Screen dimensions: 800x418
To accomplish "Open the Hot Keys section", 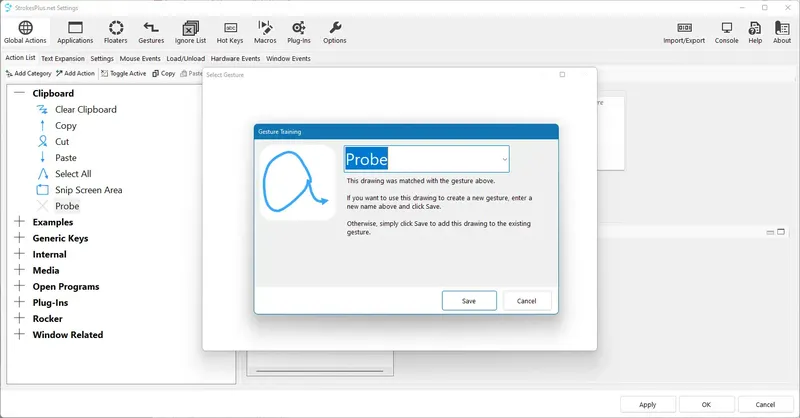I will 230,32.
